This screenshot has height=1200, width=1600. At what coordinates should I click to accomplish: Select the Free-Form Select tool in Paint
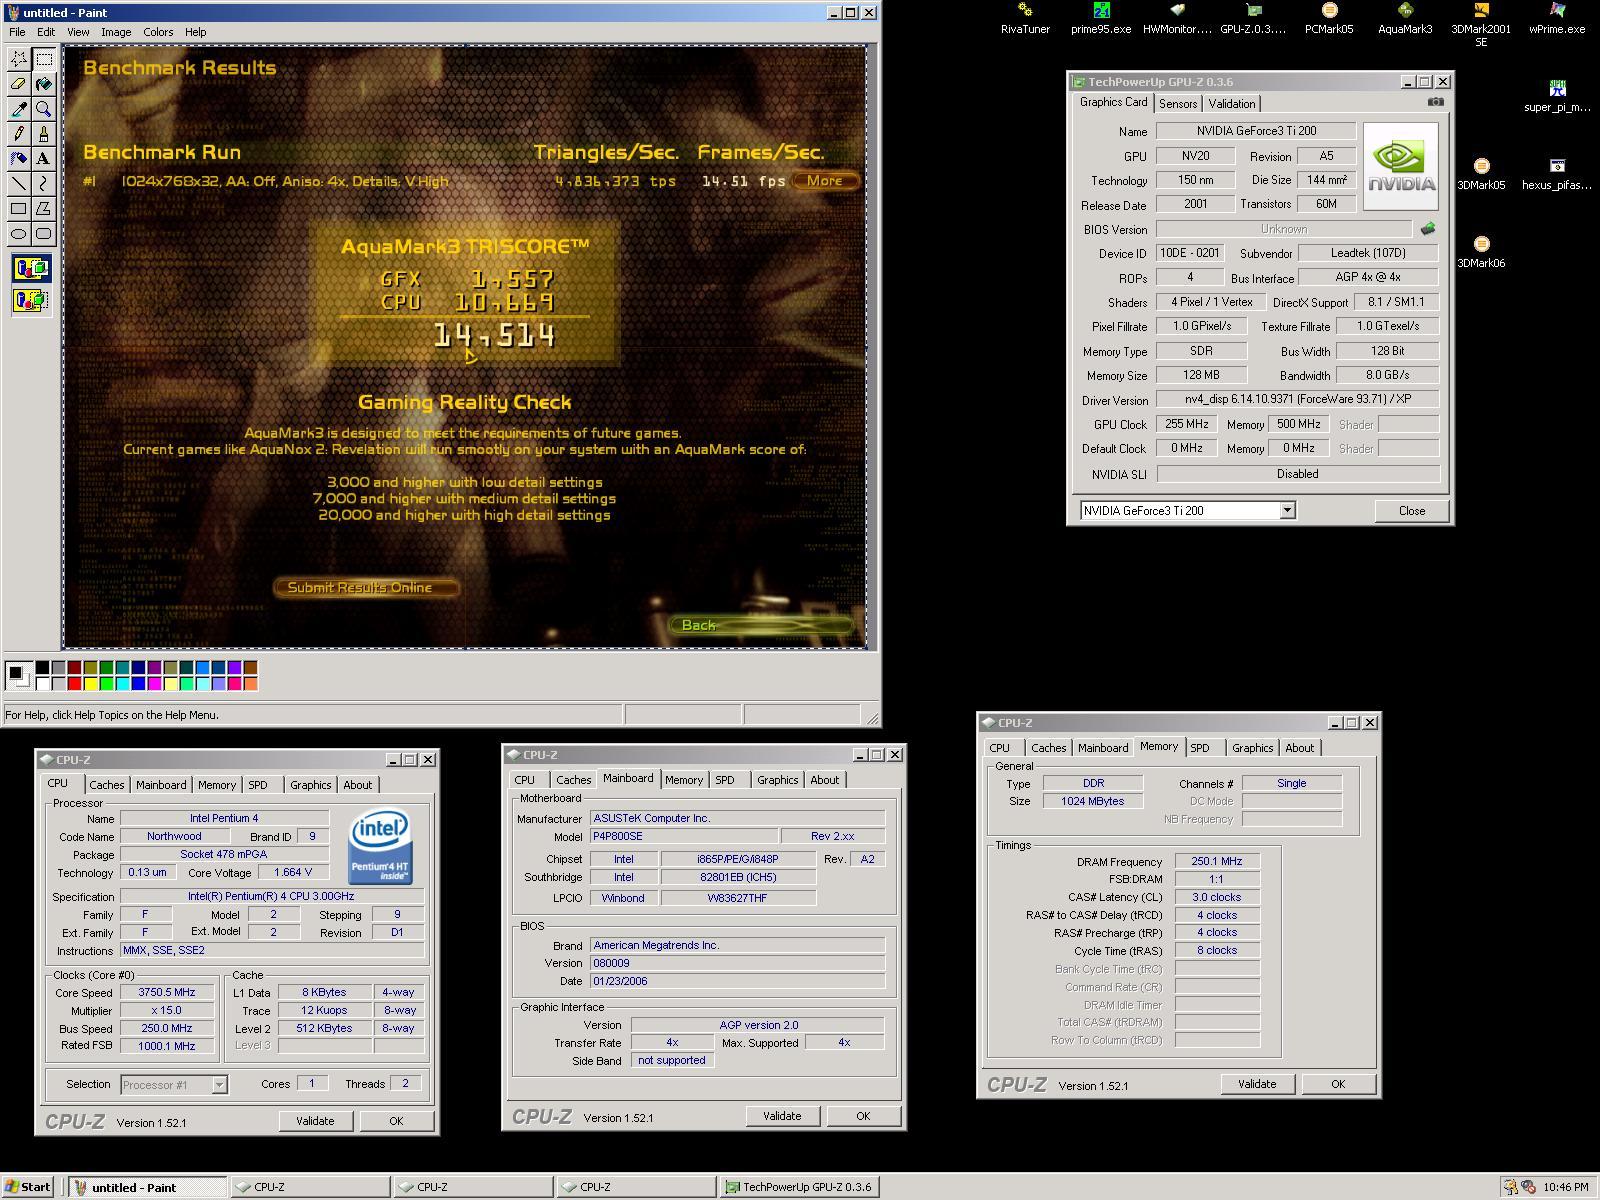coord(19,59)
